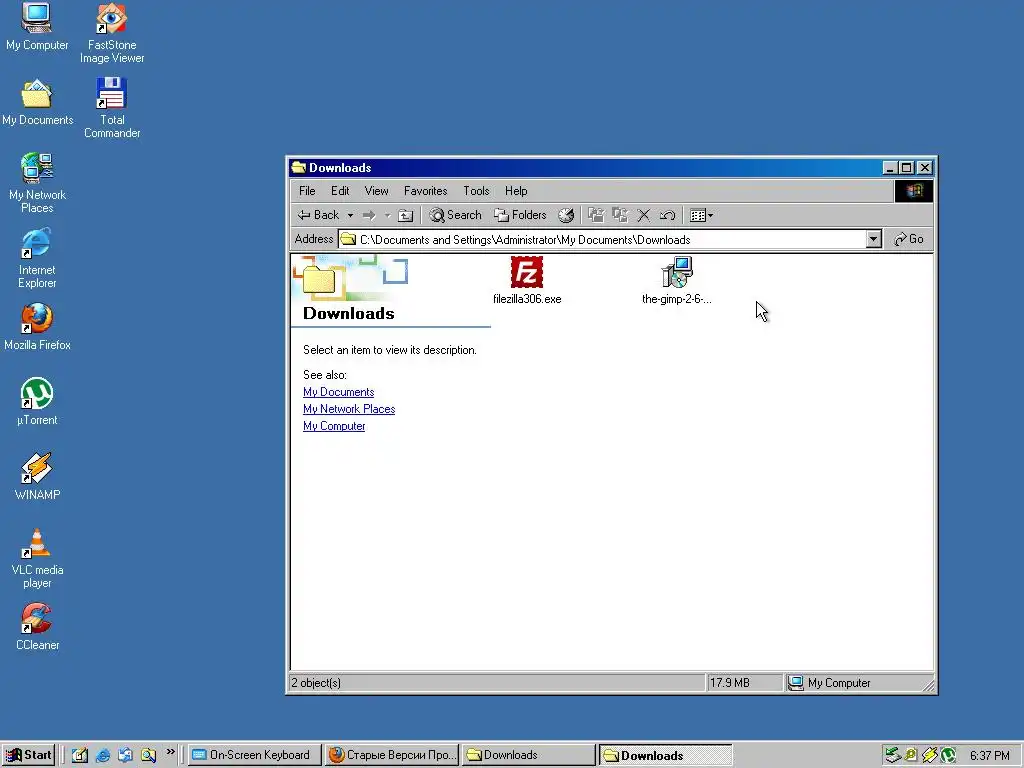
Task: Open the My Network Places link
Action: (349, 409)
